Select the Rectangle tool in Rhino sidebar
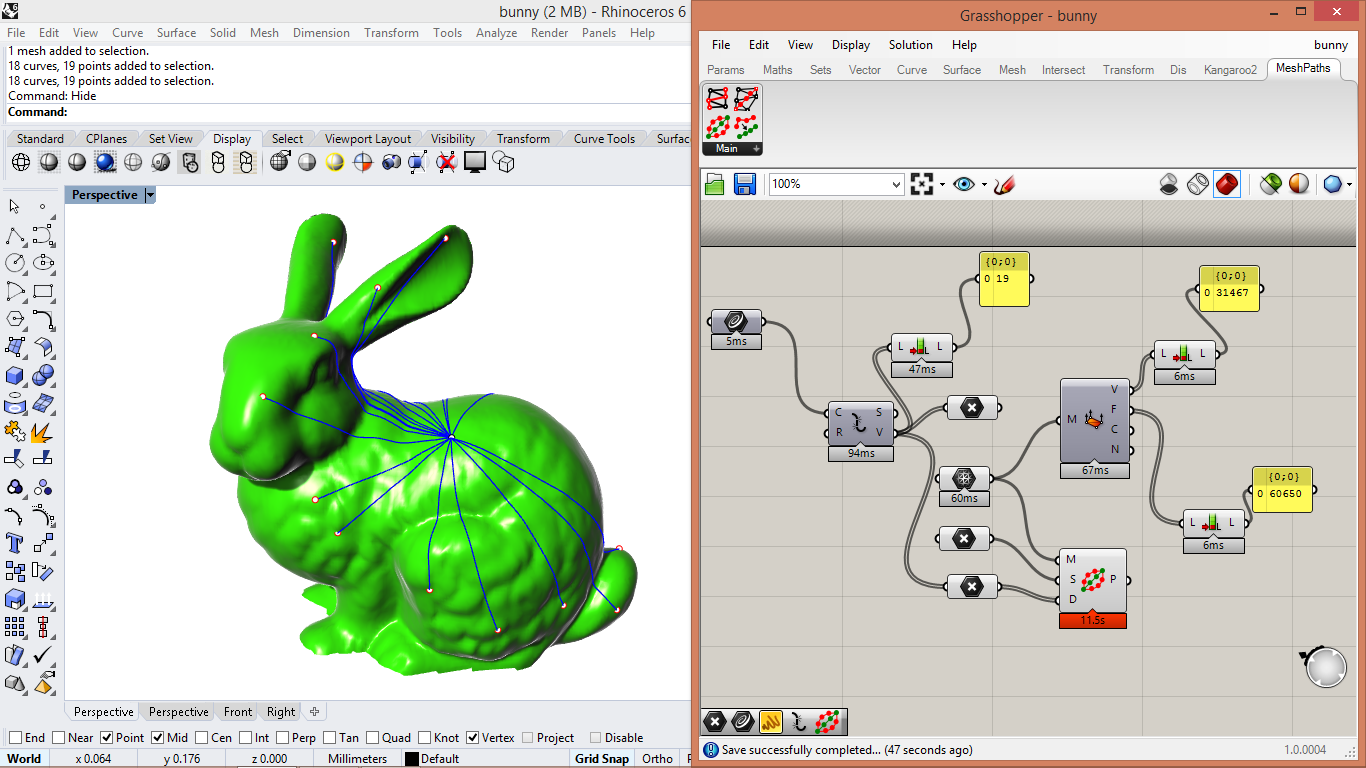The width and height of the screenshot is (1366, 768). coord(43,292)
